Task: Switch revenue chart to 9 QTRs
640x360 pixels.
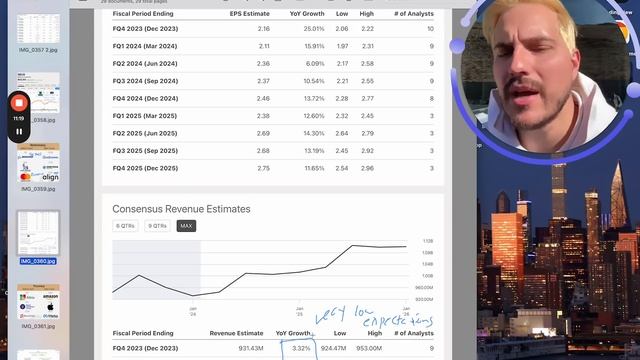Action: coord(158,226)
